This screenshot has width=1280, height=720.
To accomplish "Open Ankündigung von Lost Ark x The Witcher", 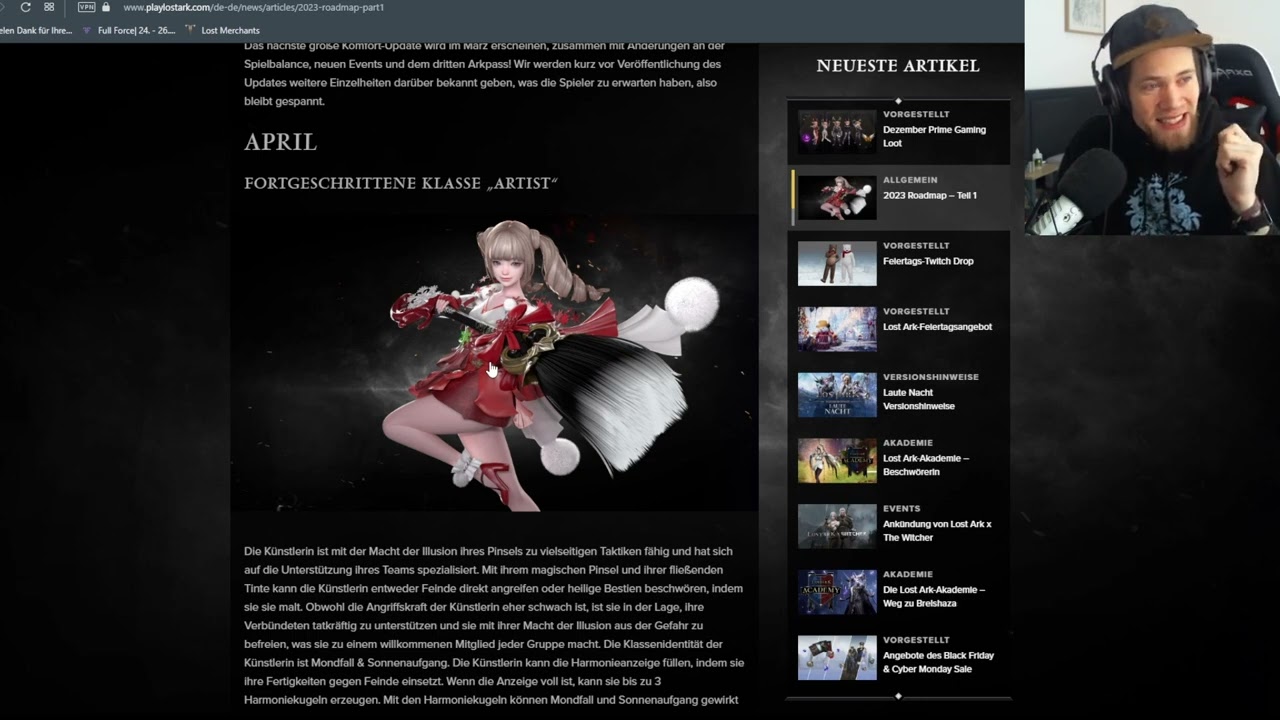I will (x=937, y=531).
